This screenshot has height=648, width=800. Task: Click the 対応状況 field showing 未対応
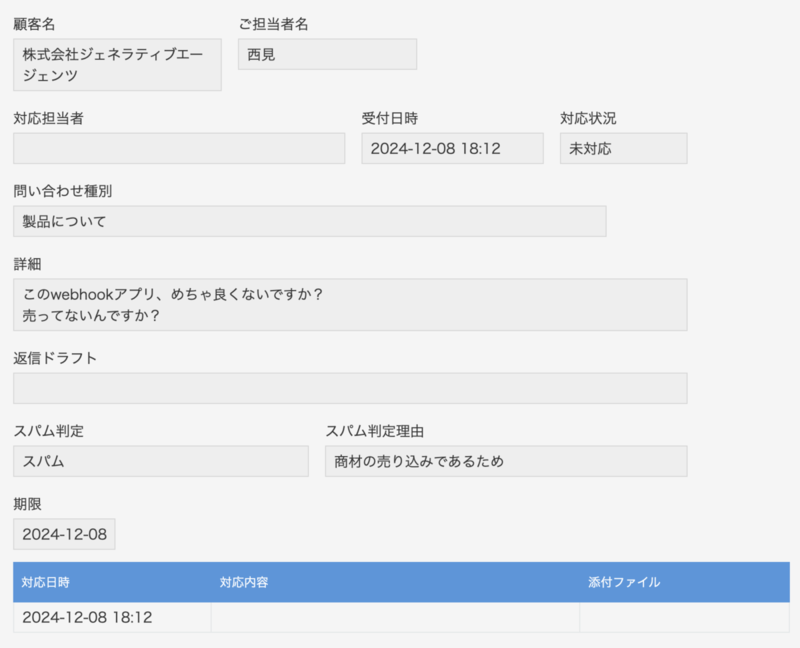623,148
